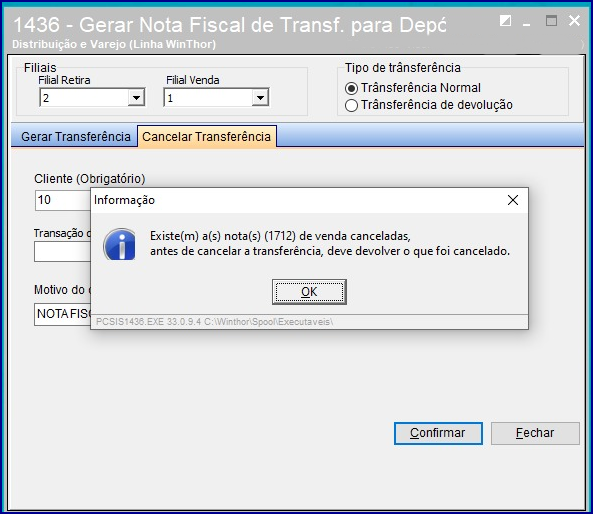This screenshot has height=514, width=593.
Task: Expand the Filial Venda dropdown arrow
Action: click(260, 98)
